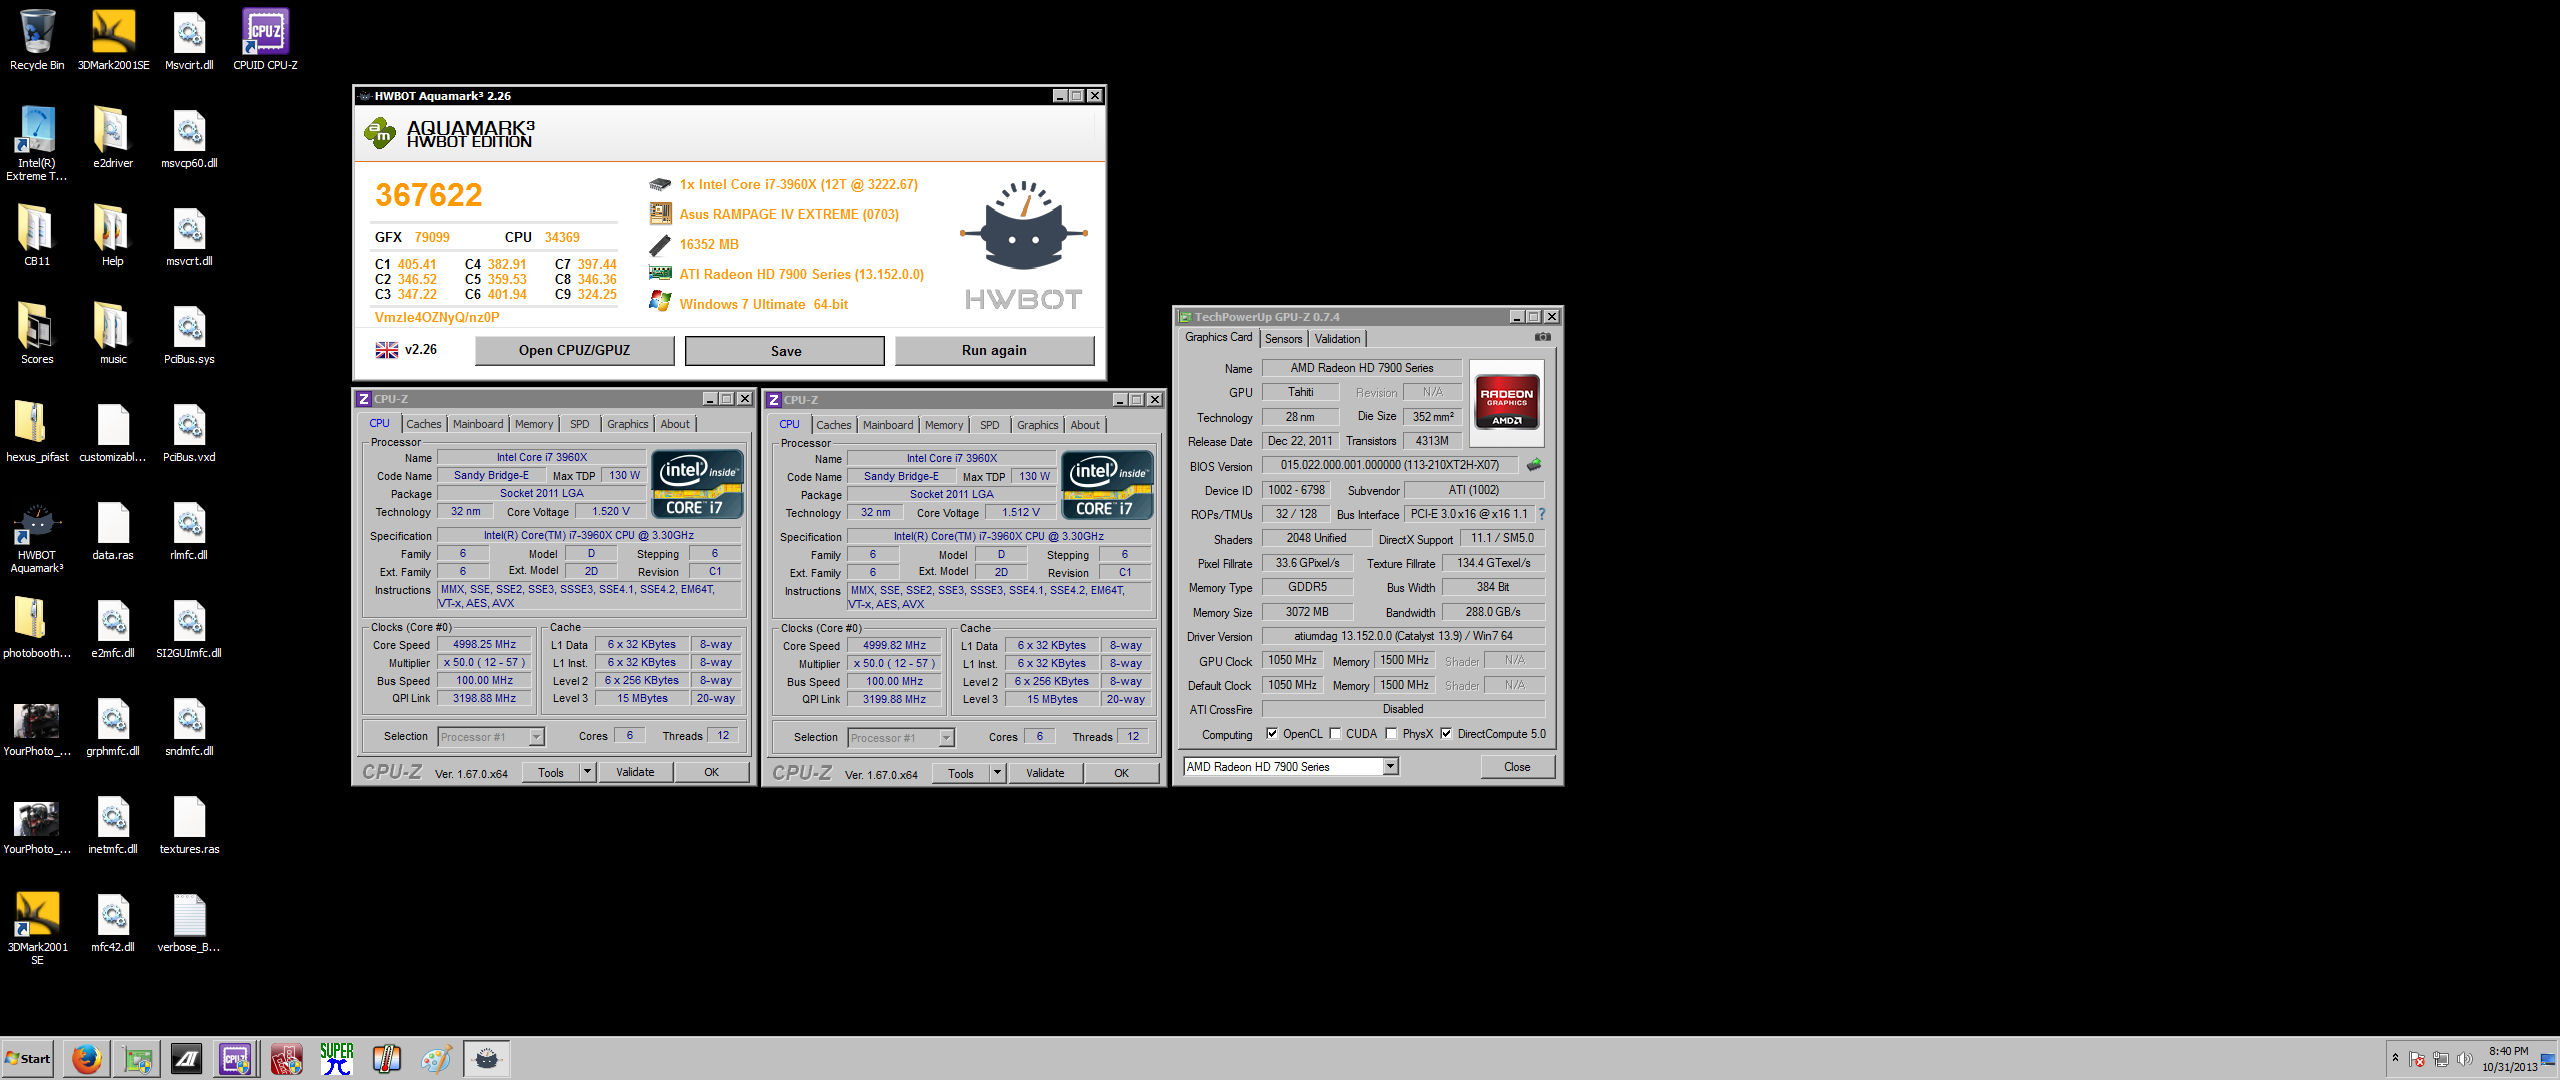This screenshot has width=2560, height=1080.
Task: Click the HWBOT logo in Aquamark window
Action: 1023,245
